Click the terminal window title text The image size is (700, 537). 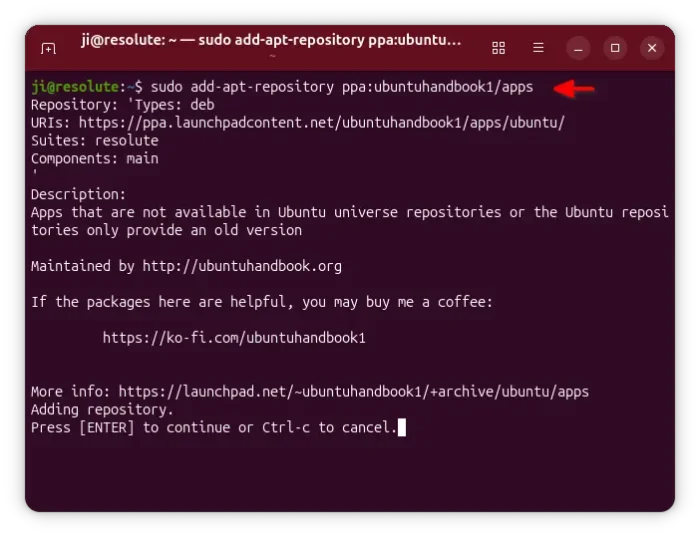(271, 40)
